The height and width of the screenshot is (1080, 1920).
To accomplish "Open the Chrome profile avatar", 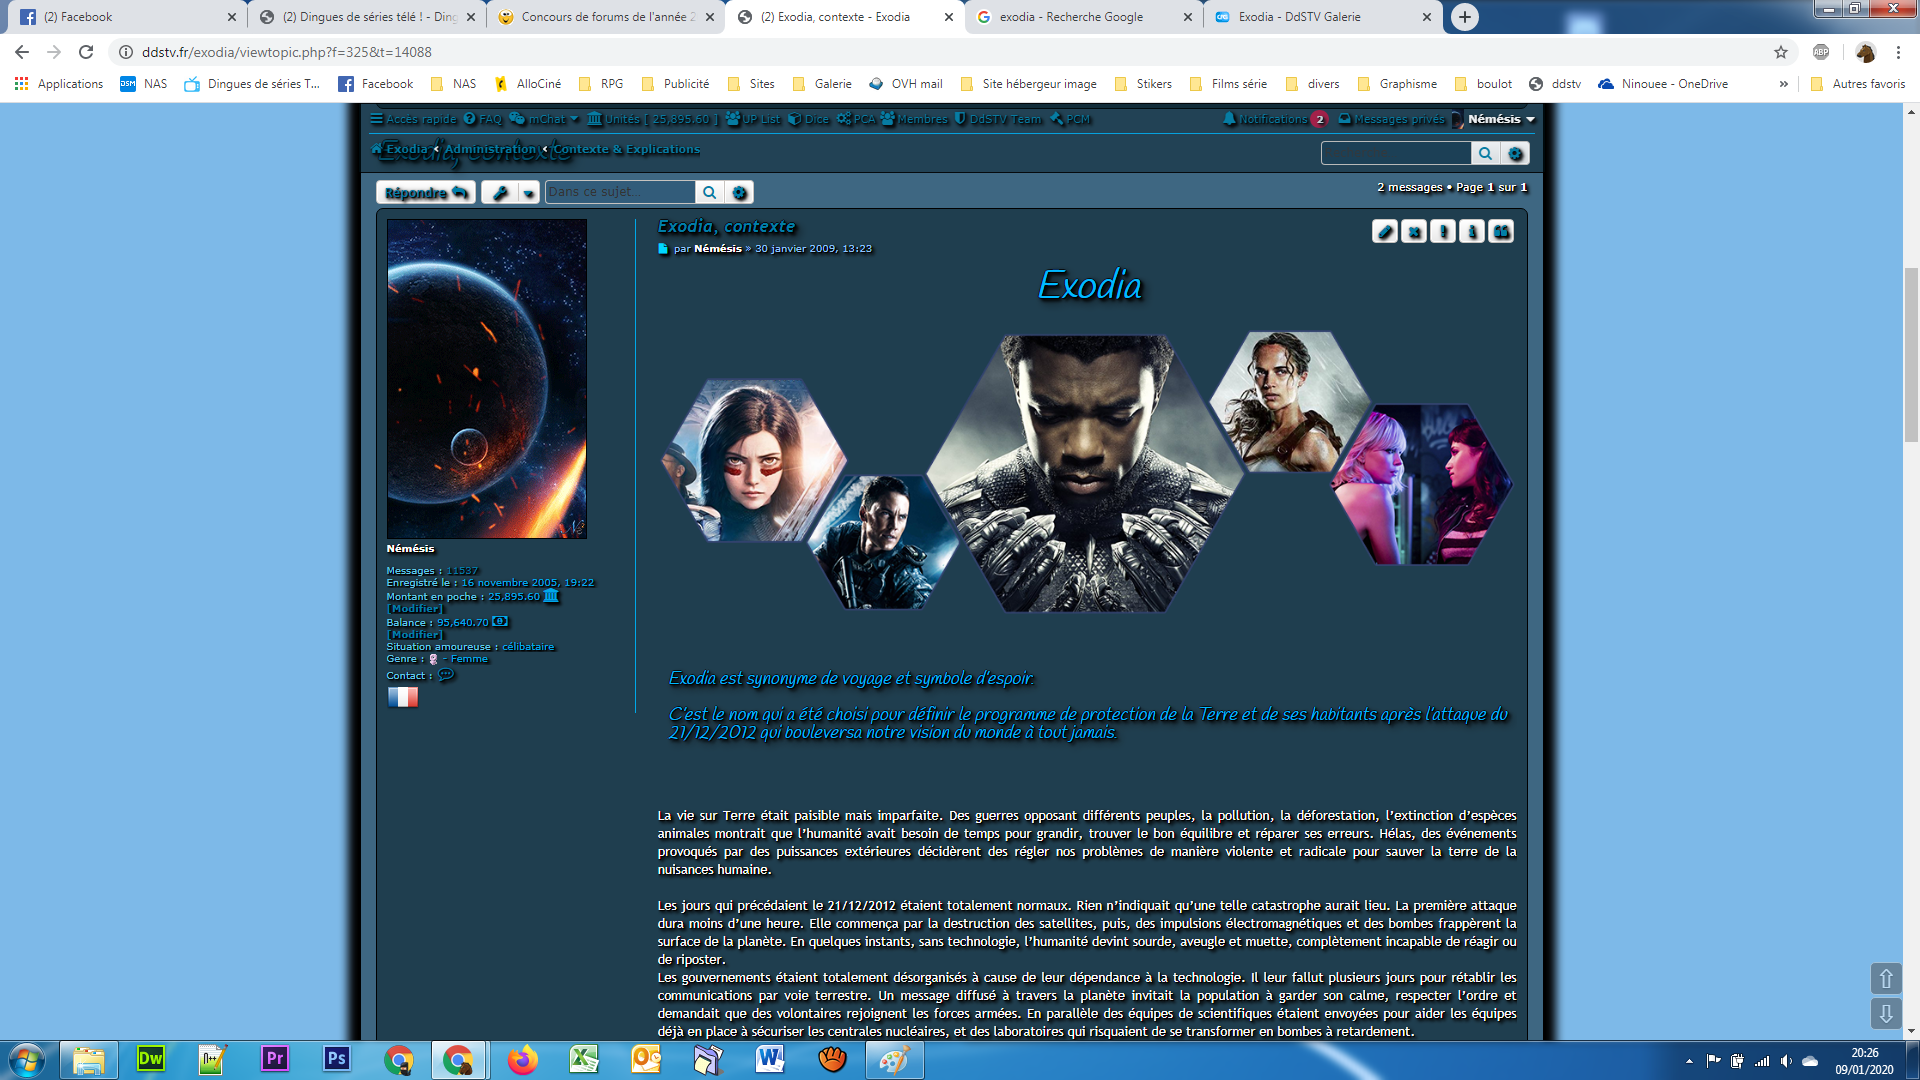I will 1865,52.
